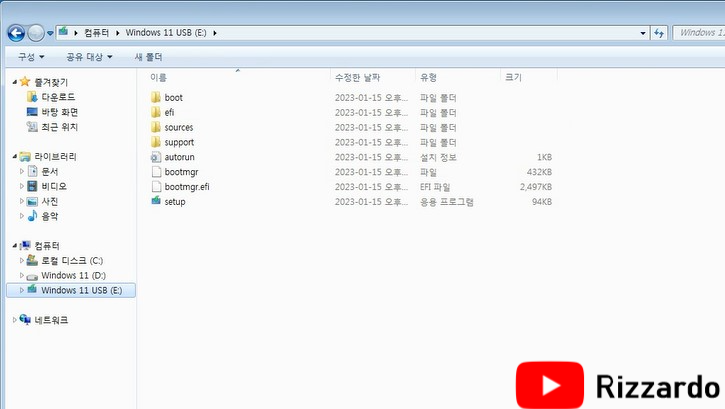The height and width of the screenshot is (409, 725).
Task: Expand the 사진 library
Action: [21, 201]
